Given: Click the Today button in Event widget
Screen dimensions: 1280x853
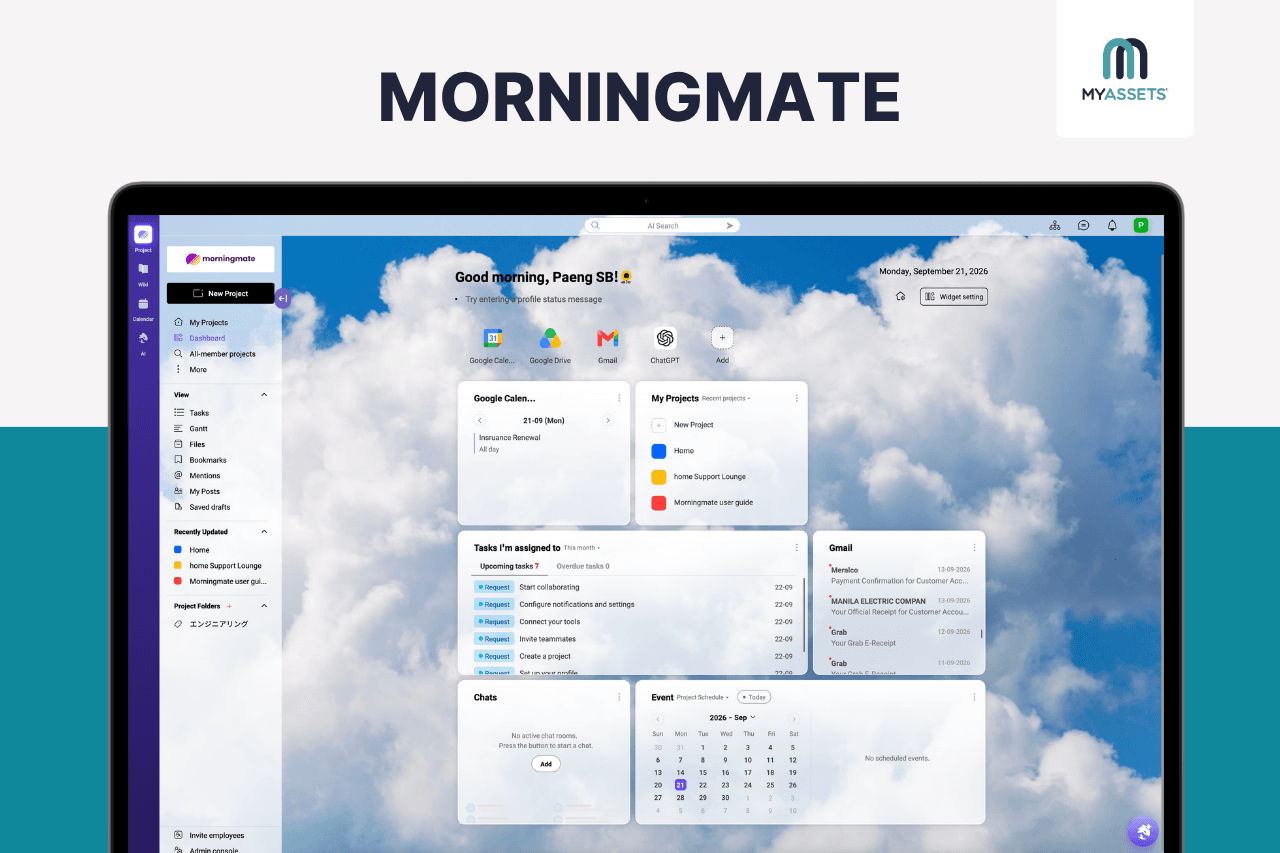Looking at the screenshot, I should pyautogui.click(x=754, y=697).
